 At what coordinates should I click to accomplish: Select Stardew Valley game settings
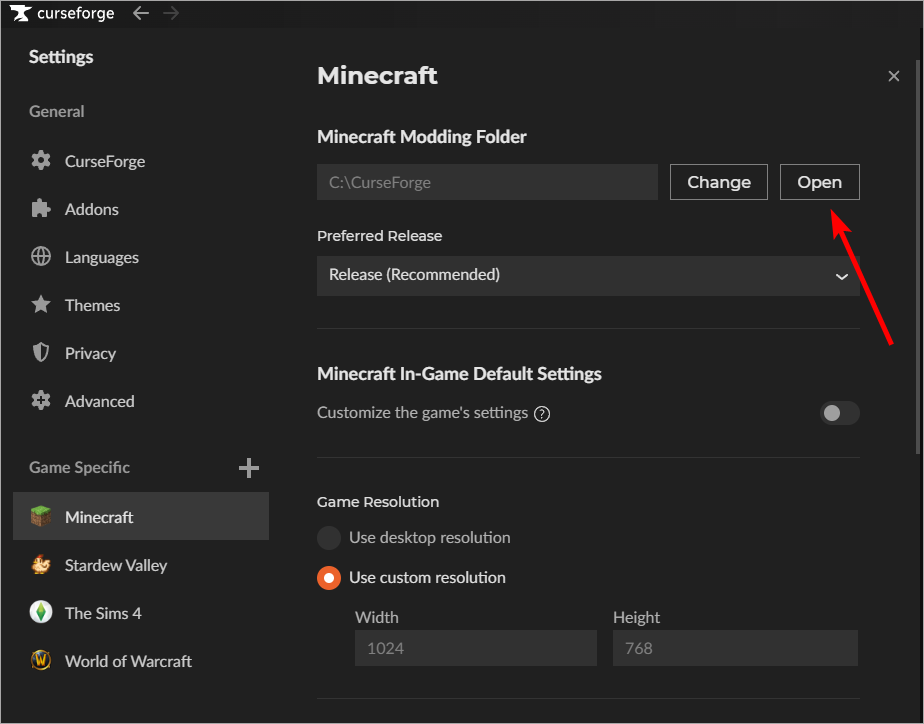[141, 565]
